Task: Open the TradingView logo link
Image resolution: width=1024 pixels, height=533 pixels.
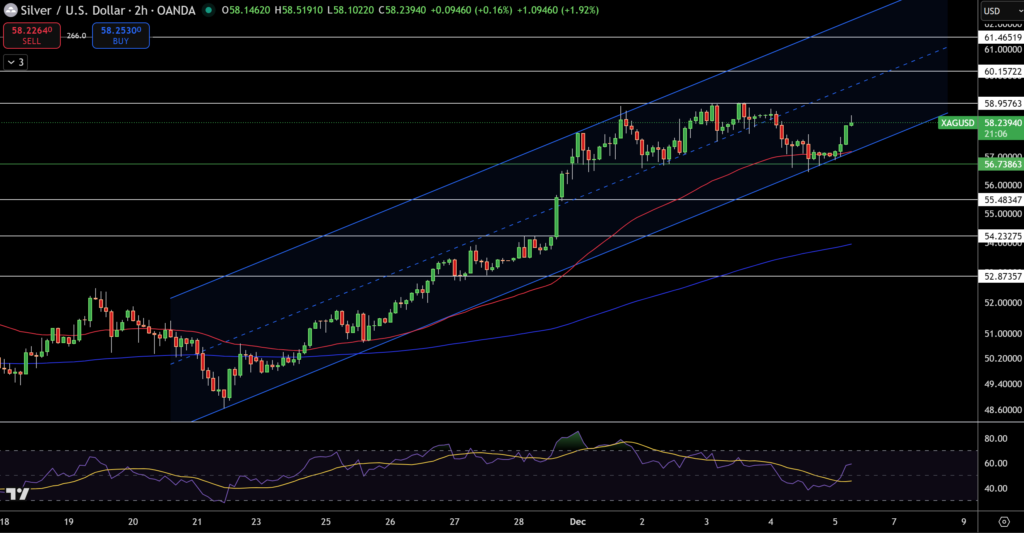Action: click(x=16, y=493)
